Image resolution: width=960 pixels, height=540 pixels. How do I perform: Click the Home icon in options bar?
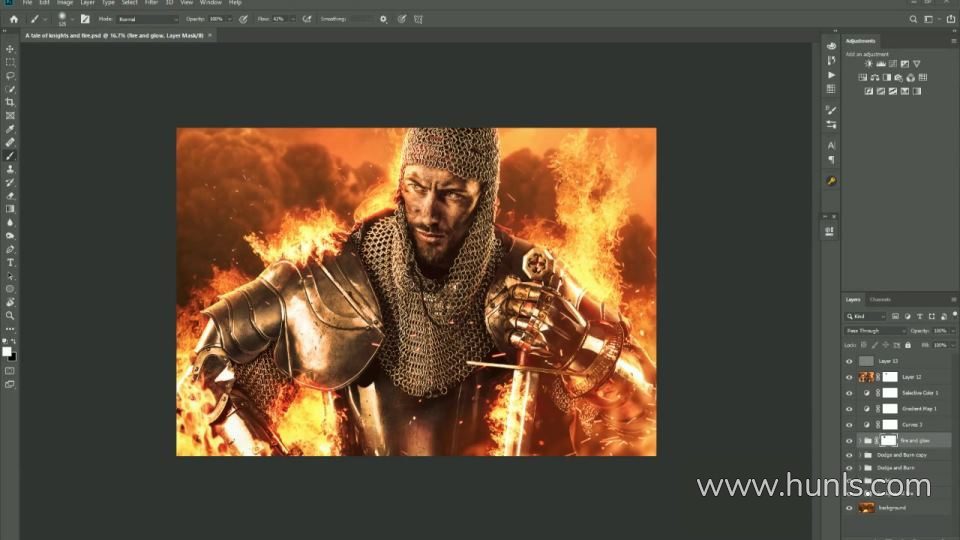point(13,19)
